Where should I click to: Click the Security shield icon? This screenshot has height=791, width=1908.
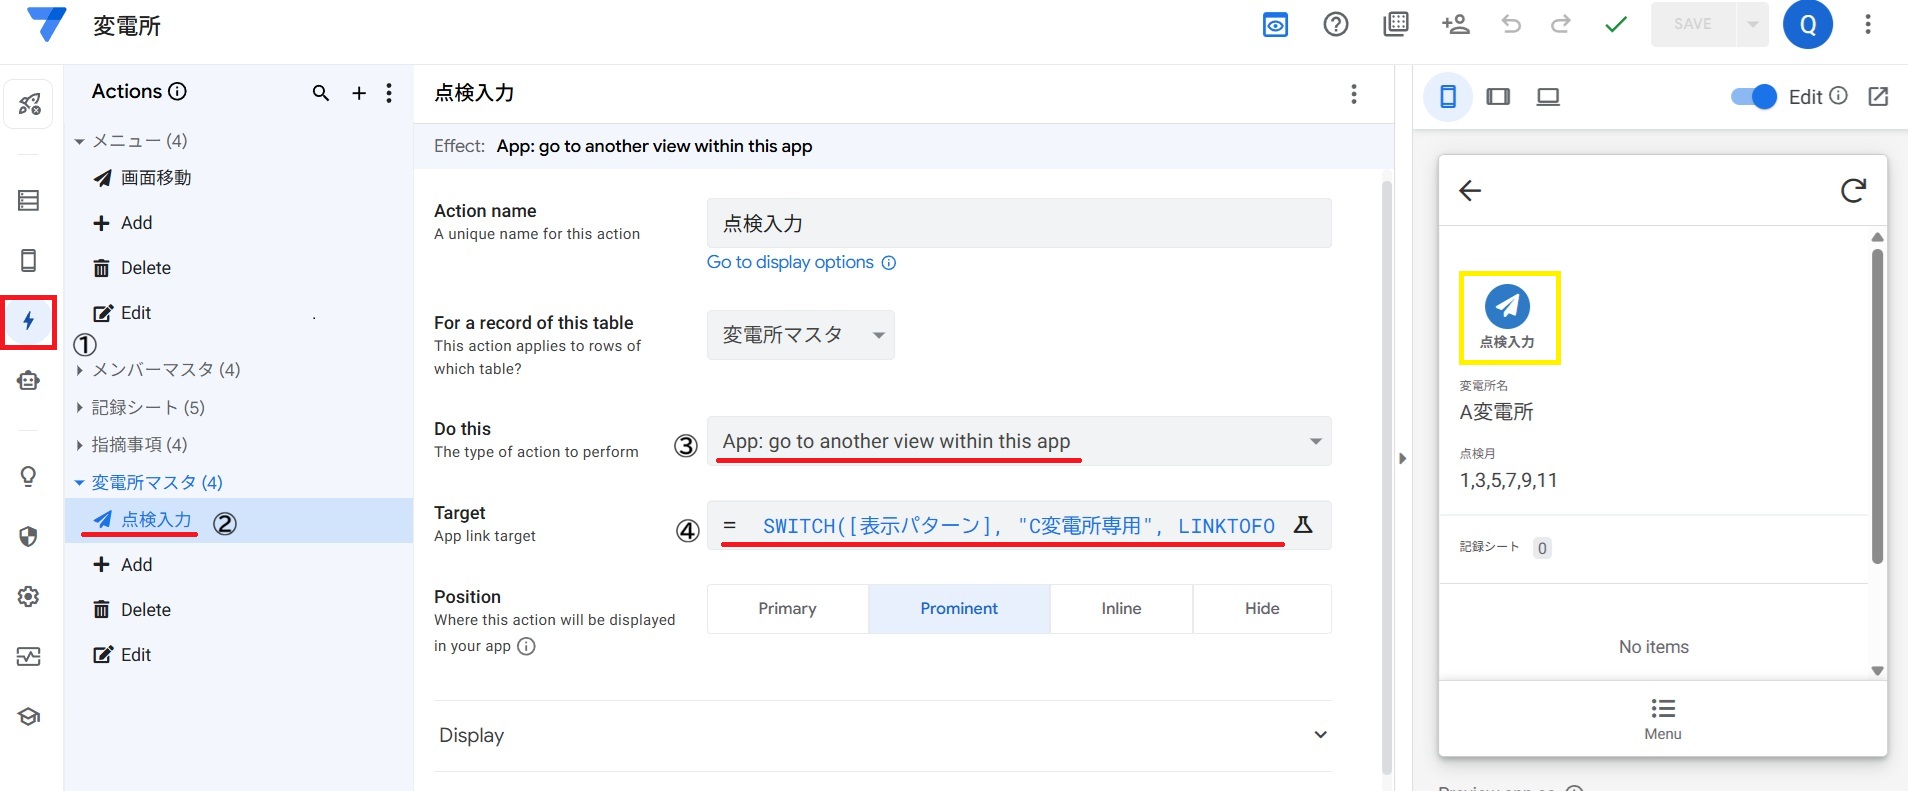(x=28, y=537)
